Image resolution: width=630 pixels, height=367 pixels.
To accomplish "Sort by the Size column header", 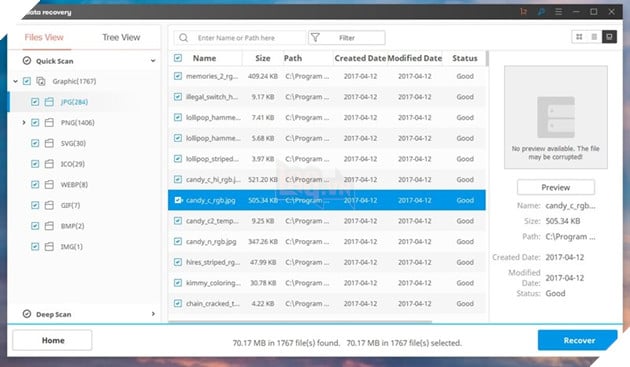I will (263, 58).
